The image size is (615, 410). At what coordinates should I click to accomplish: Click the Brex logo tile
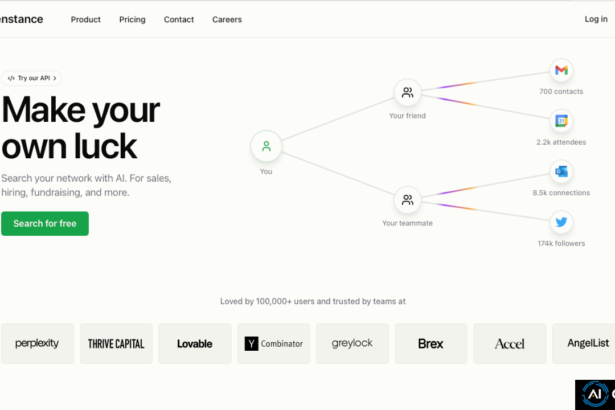point(431,343)
